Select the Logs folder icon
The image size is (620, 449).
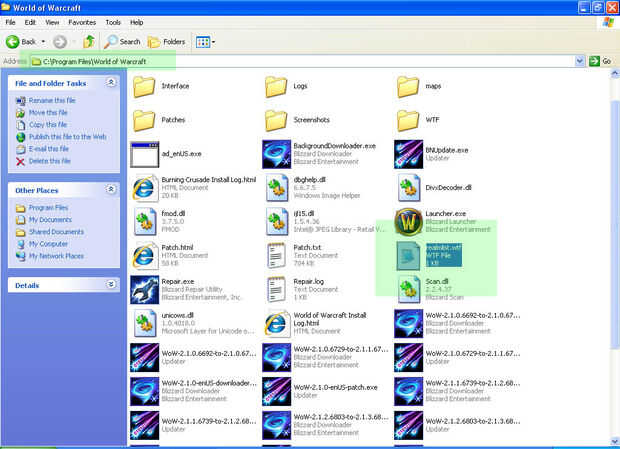[276, 87]
